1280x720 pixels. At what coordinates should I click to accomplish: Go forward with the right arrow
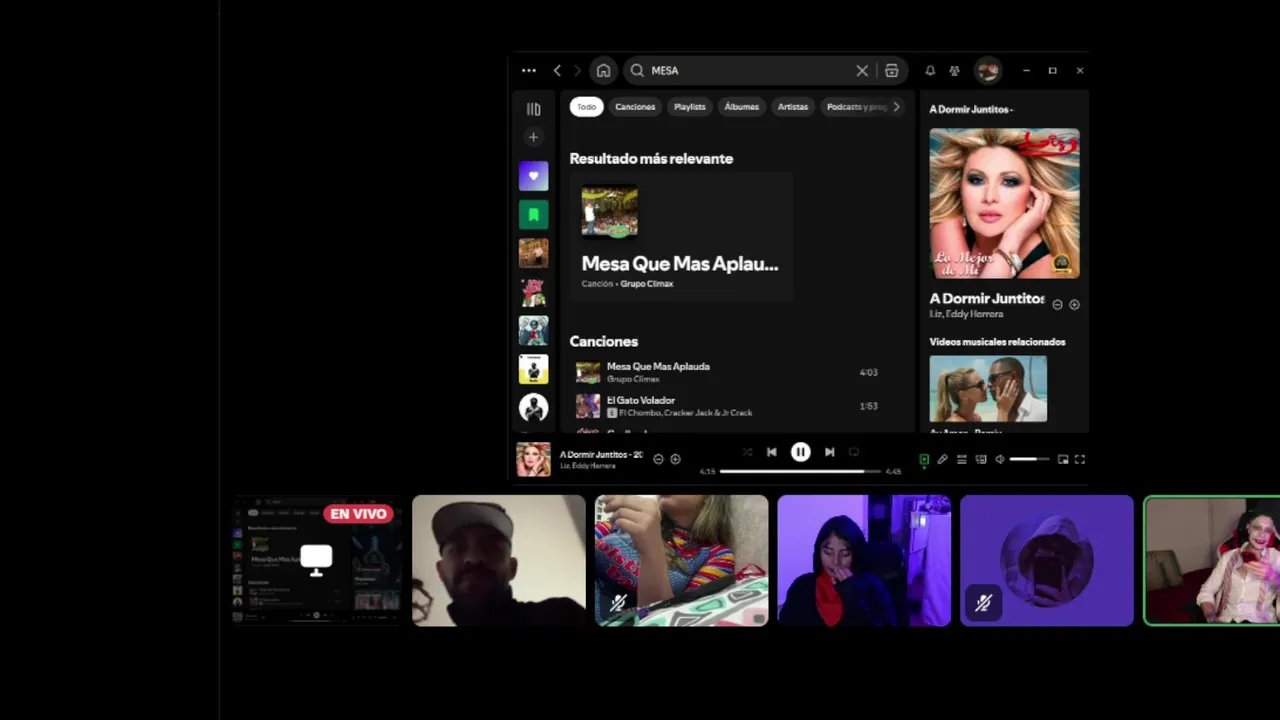[577, 71]
